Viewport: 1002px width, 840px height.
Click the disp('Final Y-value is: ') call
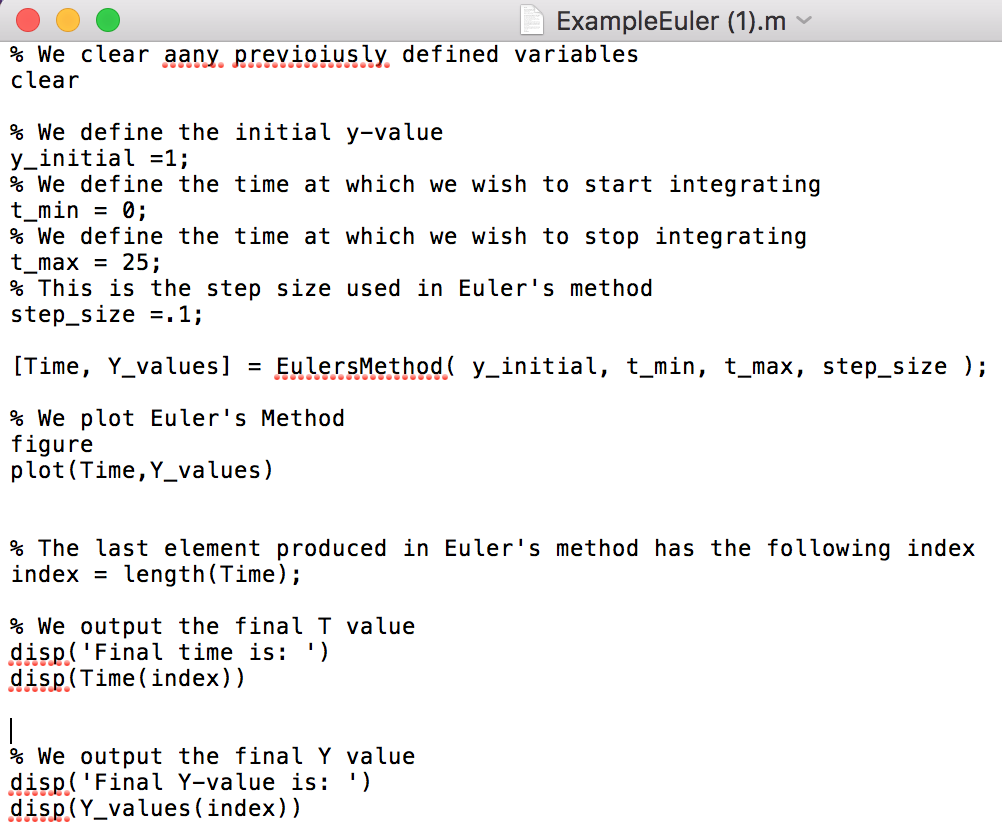coord(190,782)
